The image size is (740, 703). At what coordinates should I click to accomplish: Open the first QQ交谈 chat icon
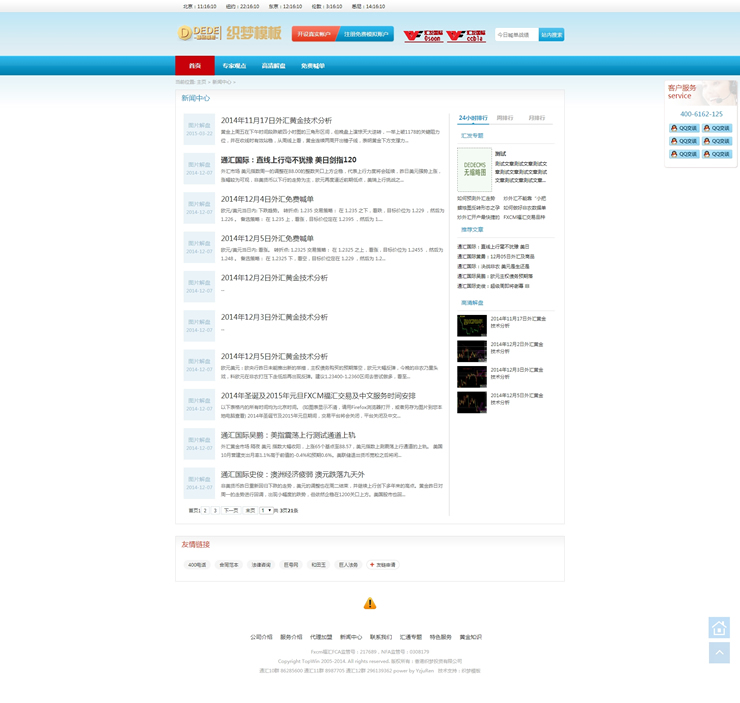pos(684,128)
